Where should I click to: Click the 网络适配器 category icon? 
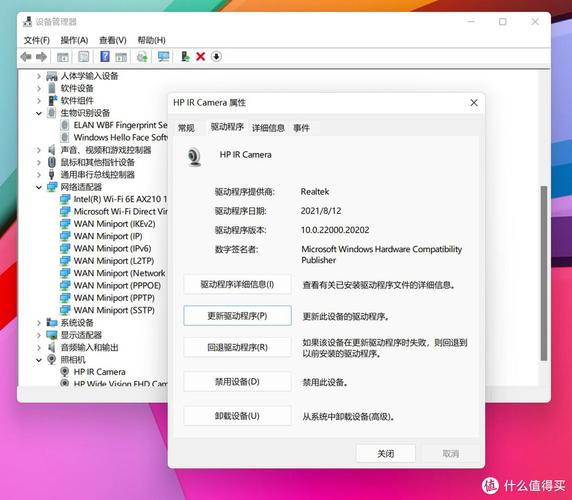pos(52,187)
